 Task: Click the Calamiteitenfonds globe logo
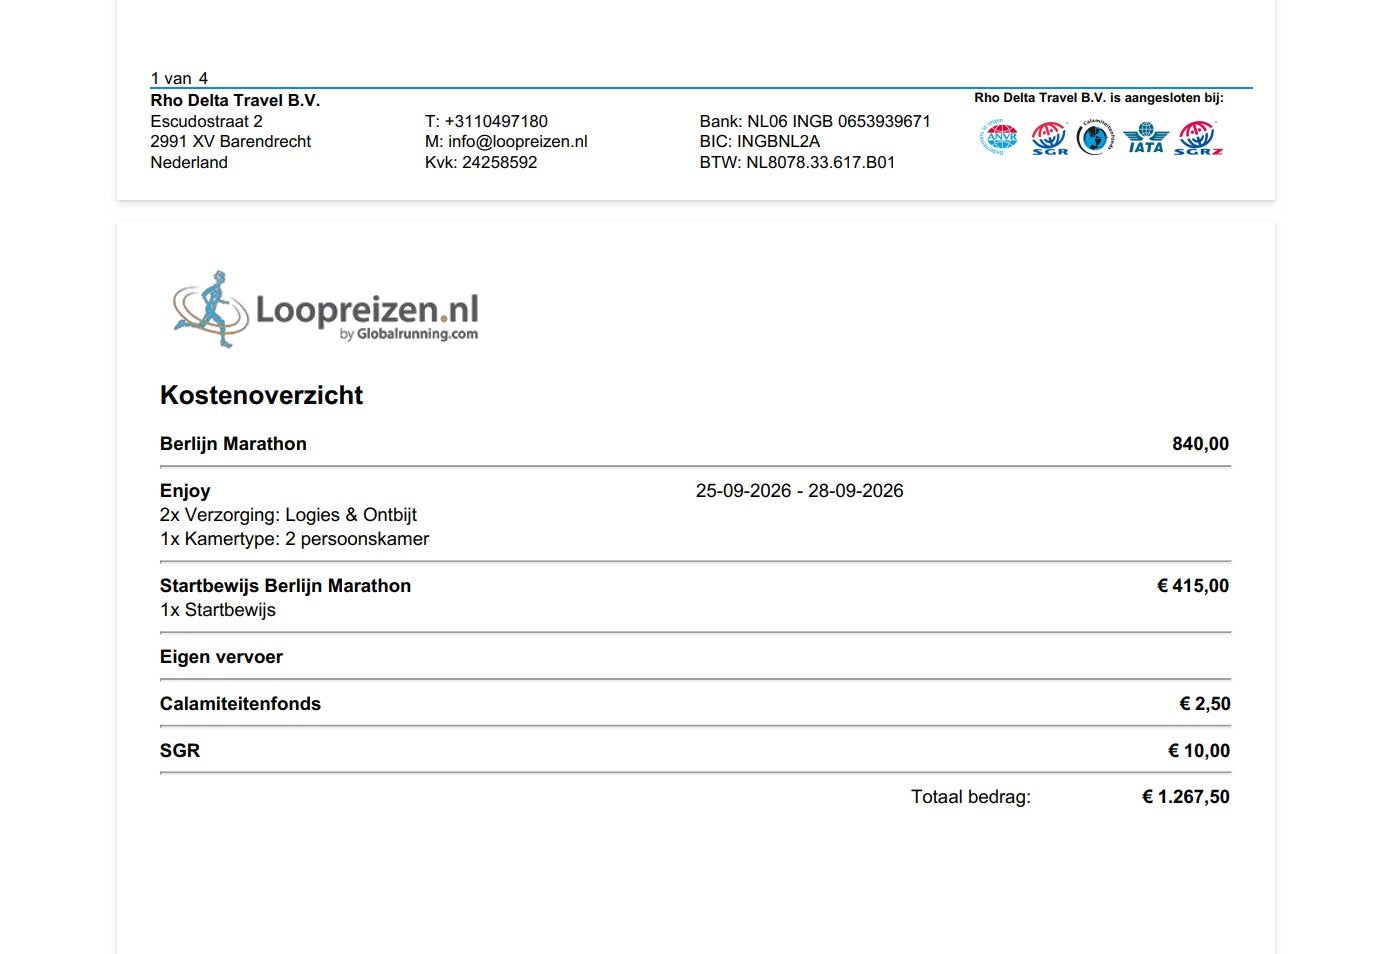pyautogui.click(x=1095, y=137)
